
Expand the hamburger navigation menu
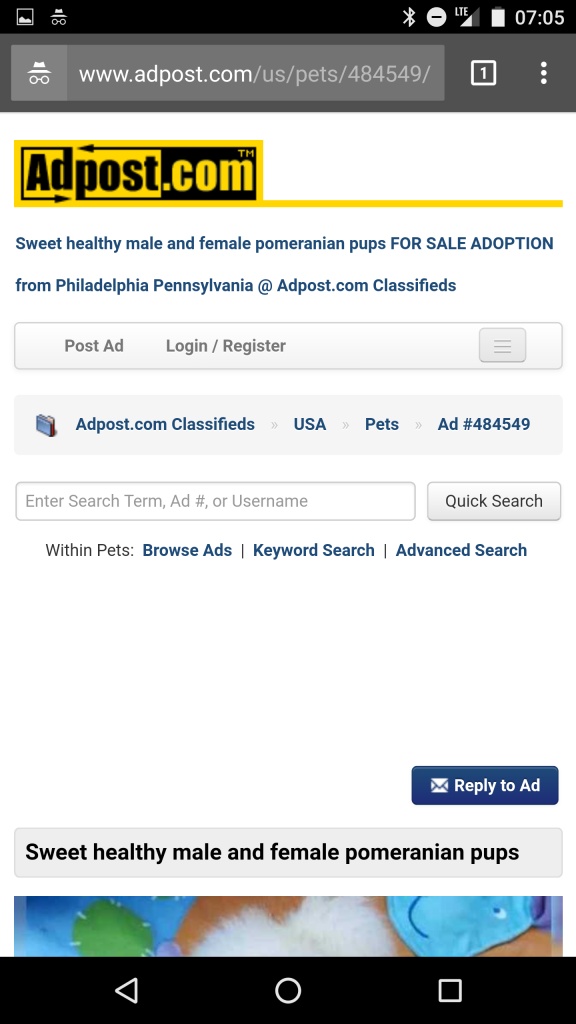coord(502,345)
